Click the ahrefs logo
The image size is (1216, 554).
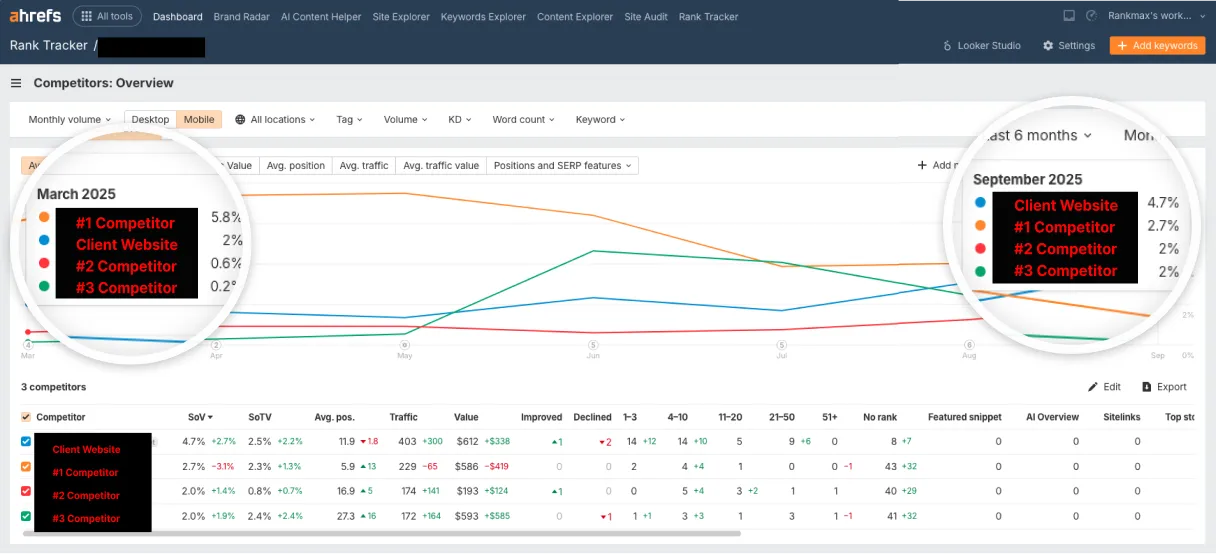point(37,16)
